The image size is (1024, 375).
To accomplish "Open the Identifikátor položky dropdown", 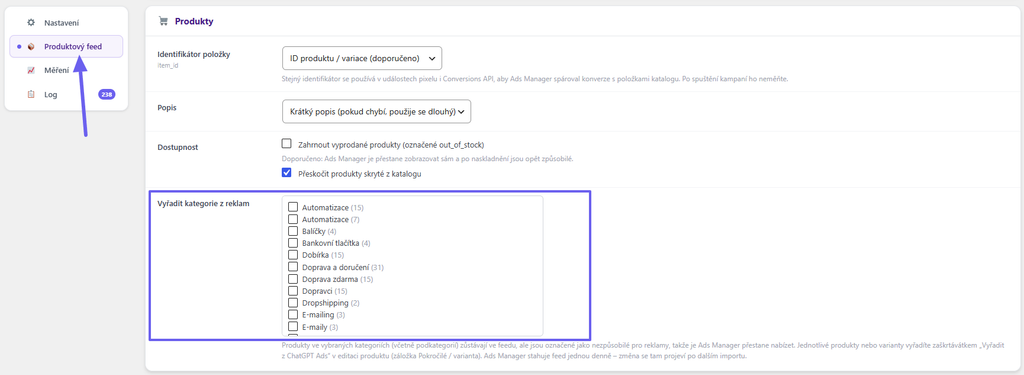I will click(362, 58).
